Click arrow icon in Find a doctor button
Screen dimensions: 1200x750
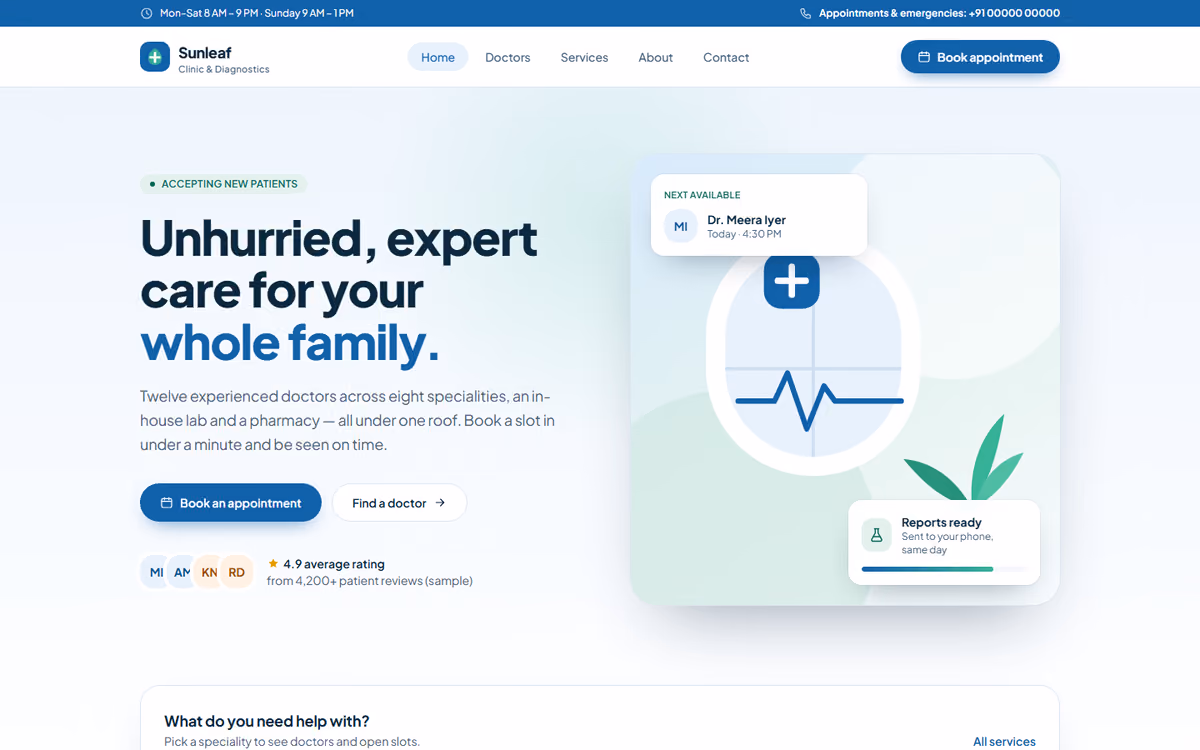440,503
